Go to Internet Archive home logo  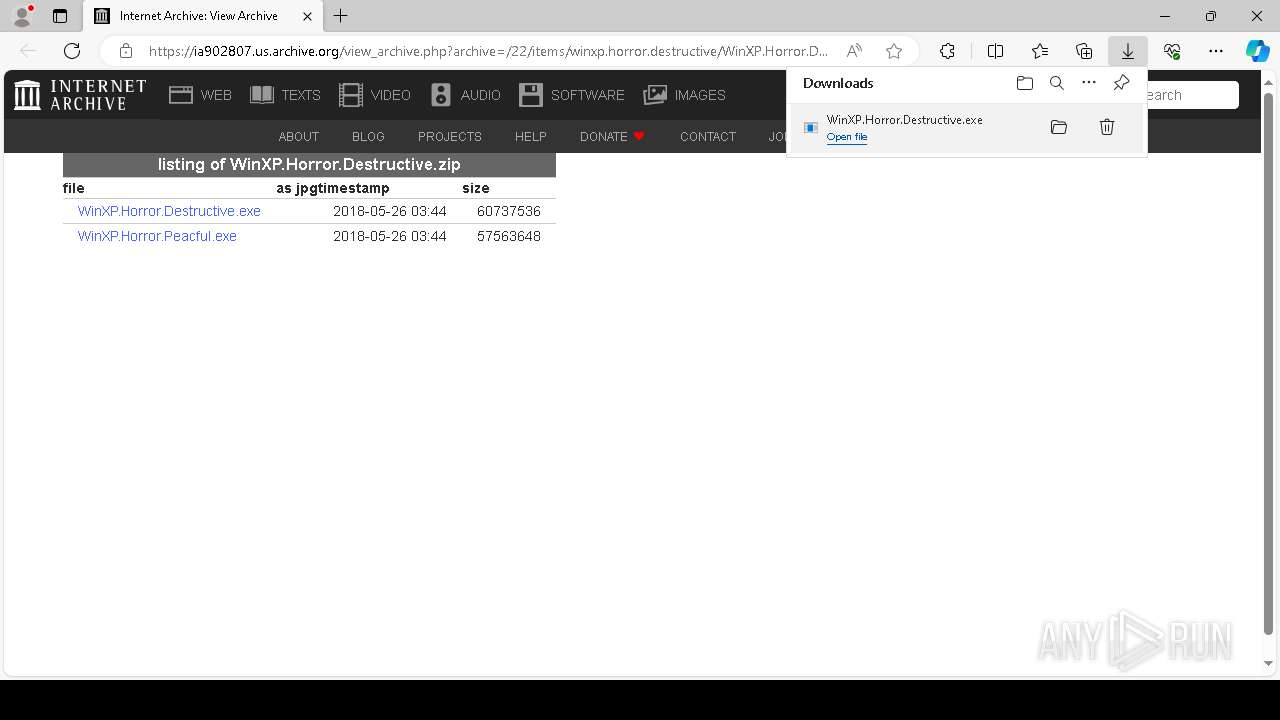point(80,95)
